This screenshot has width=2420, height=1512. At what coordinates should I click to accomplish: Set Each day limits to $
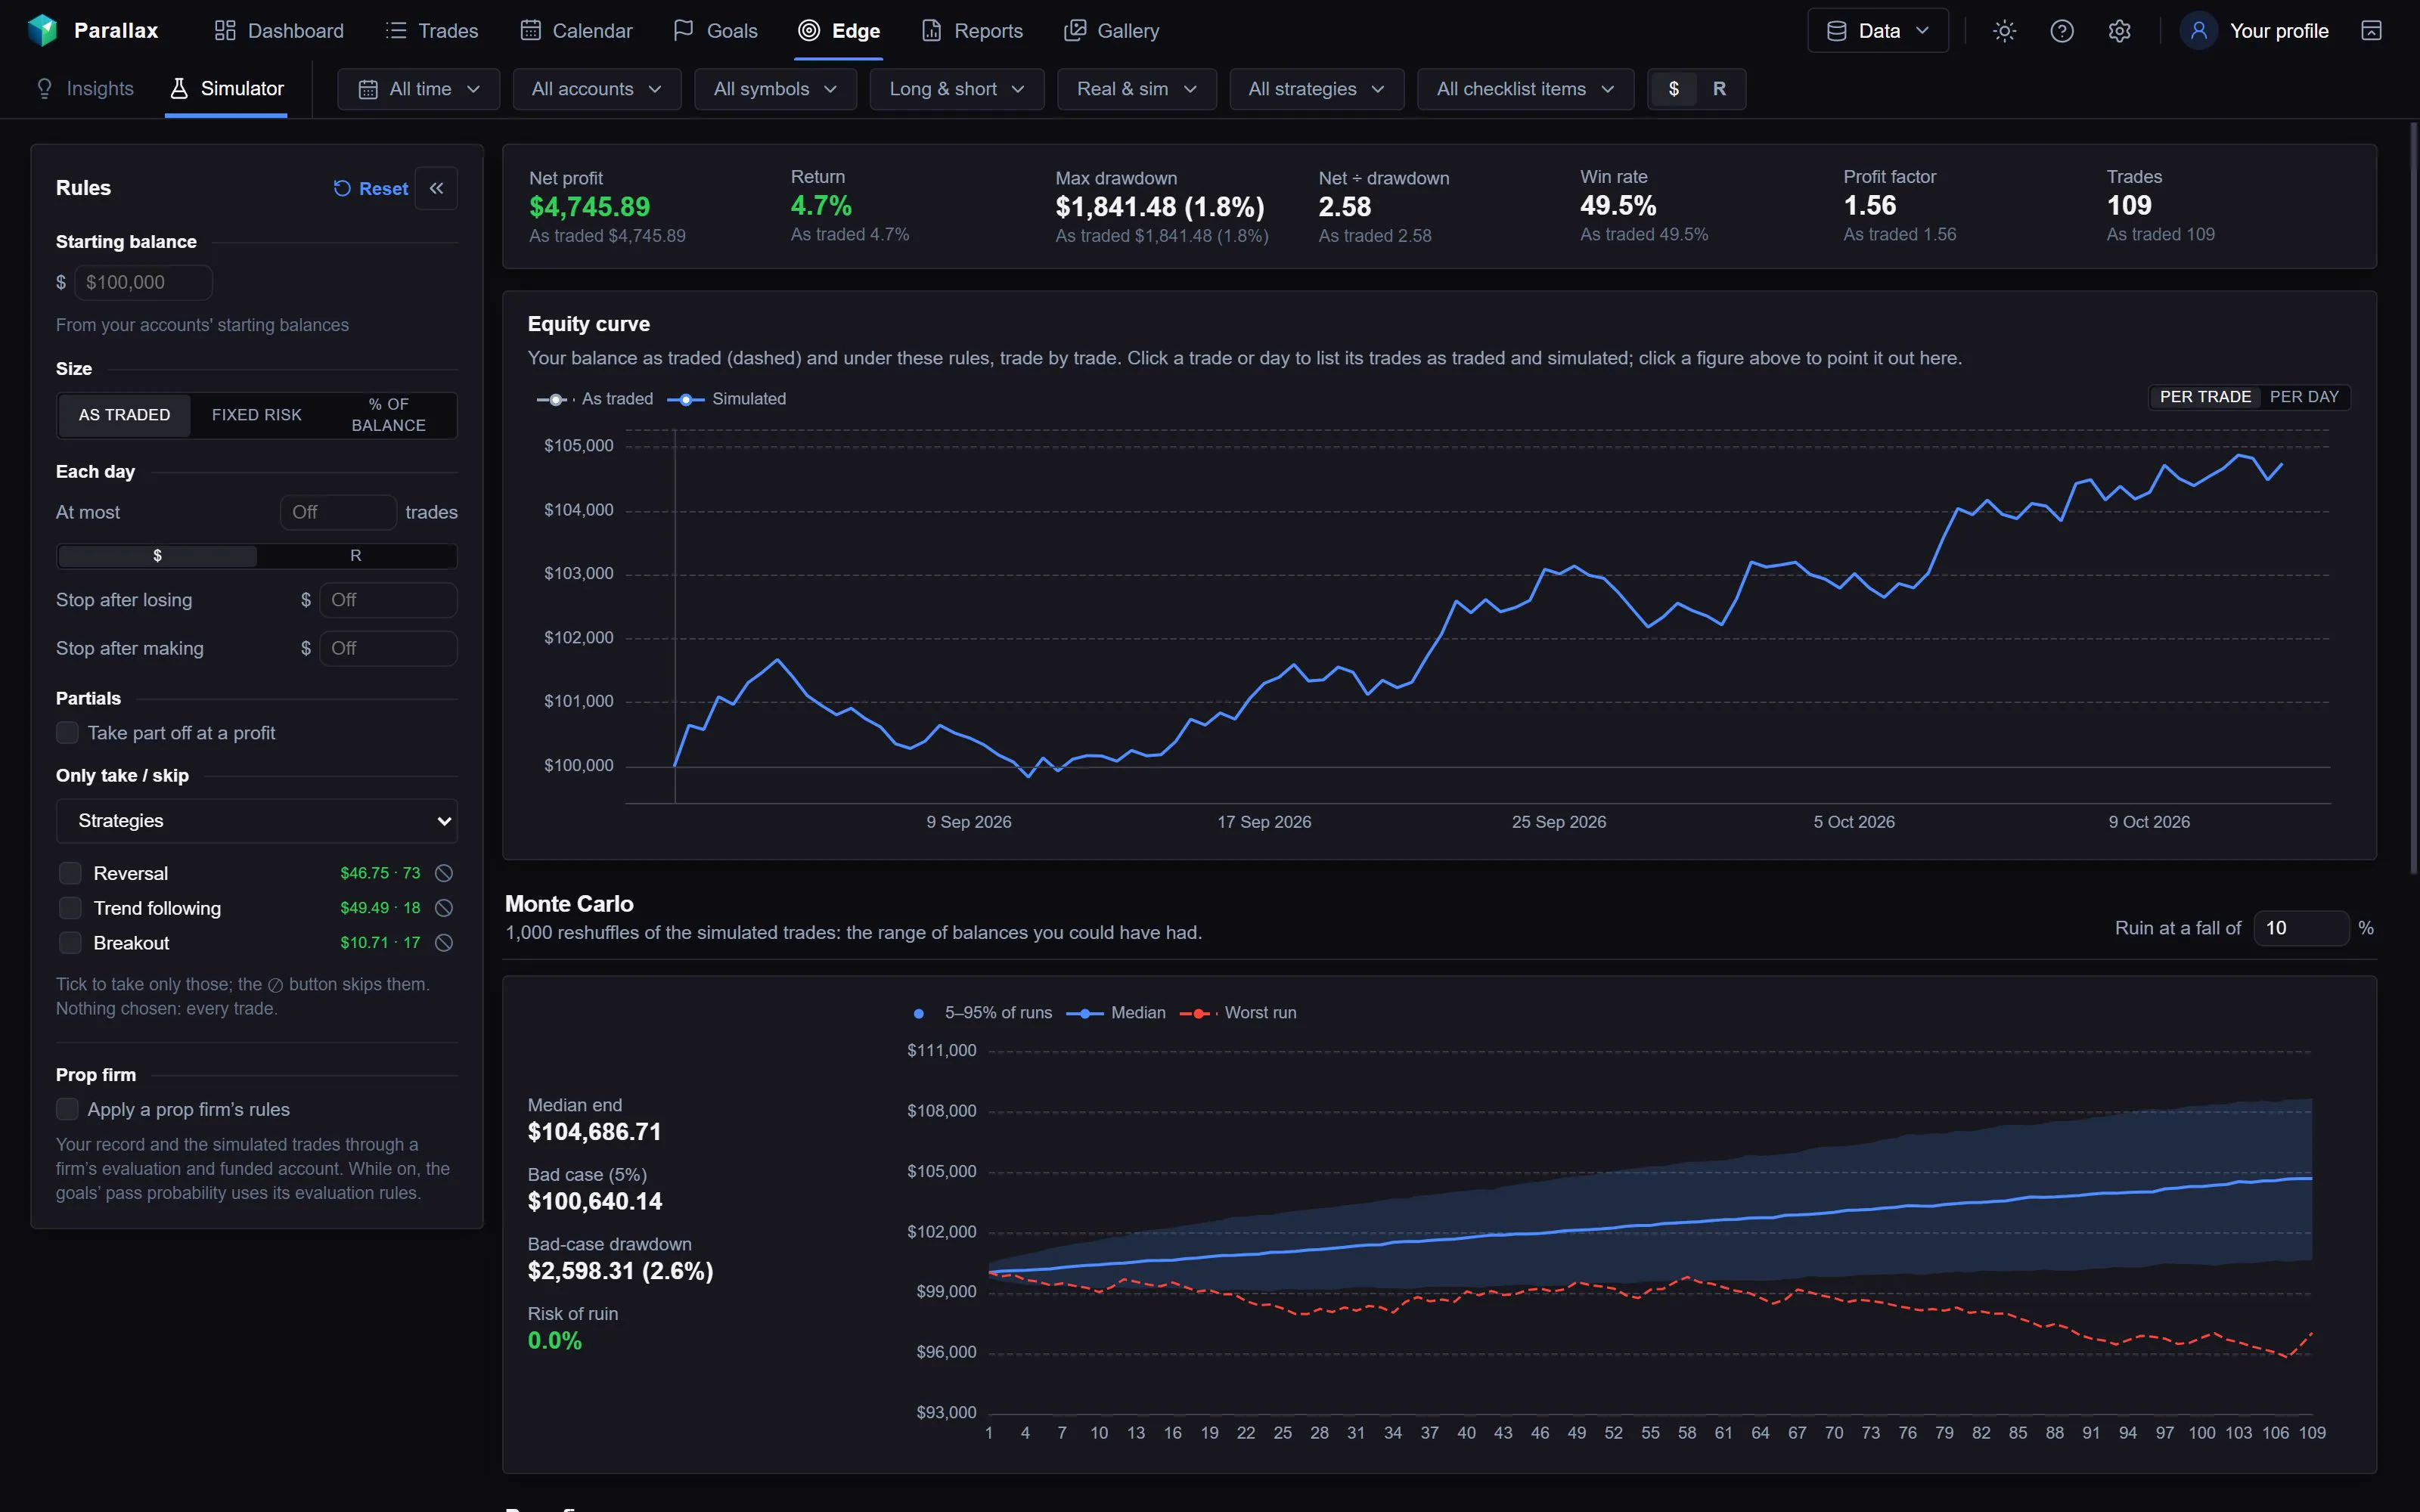point(157,556)
